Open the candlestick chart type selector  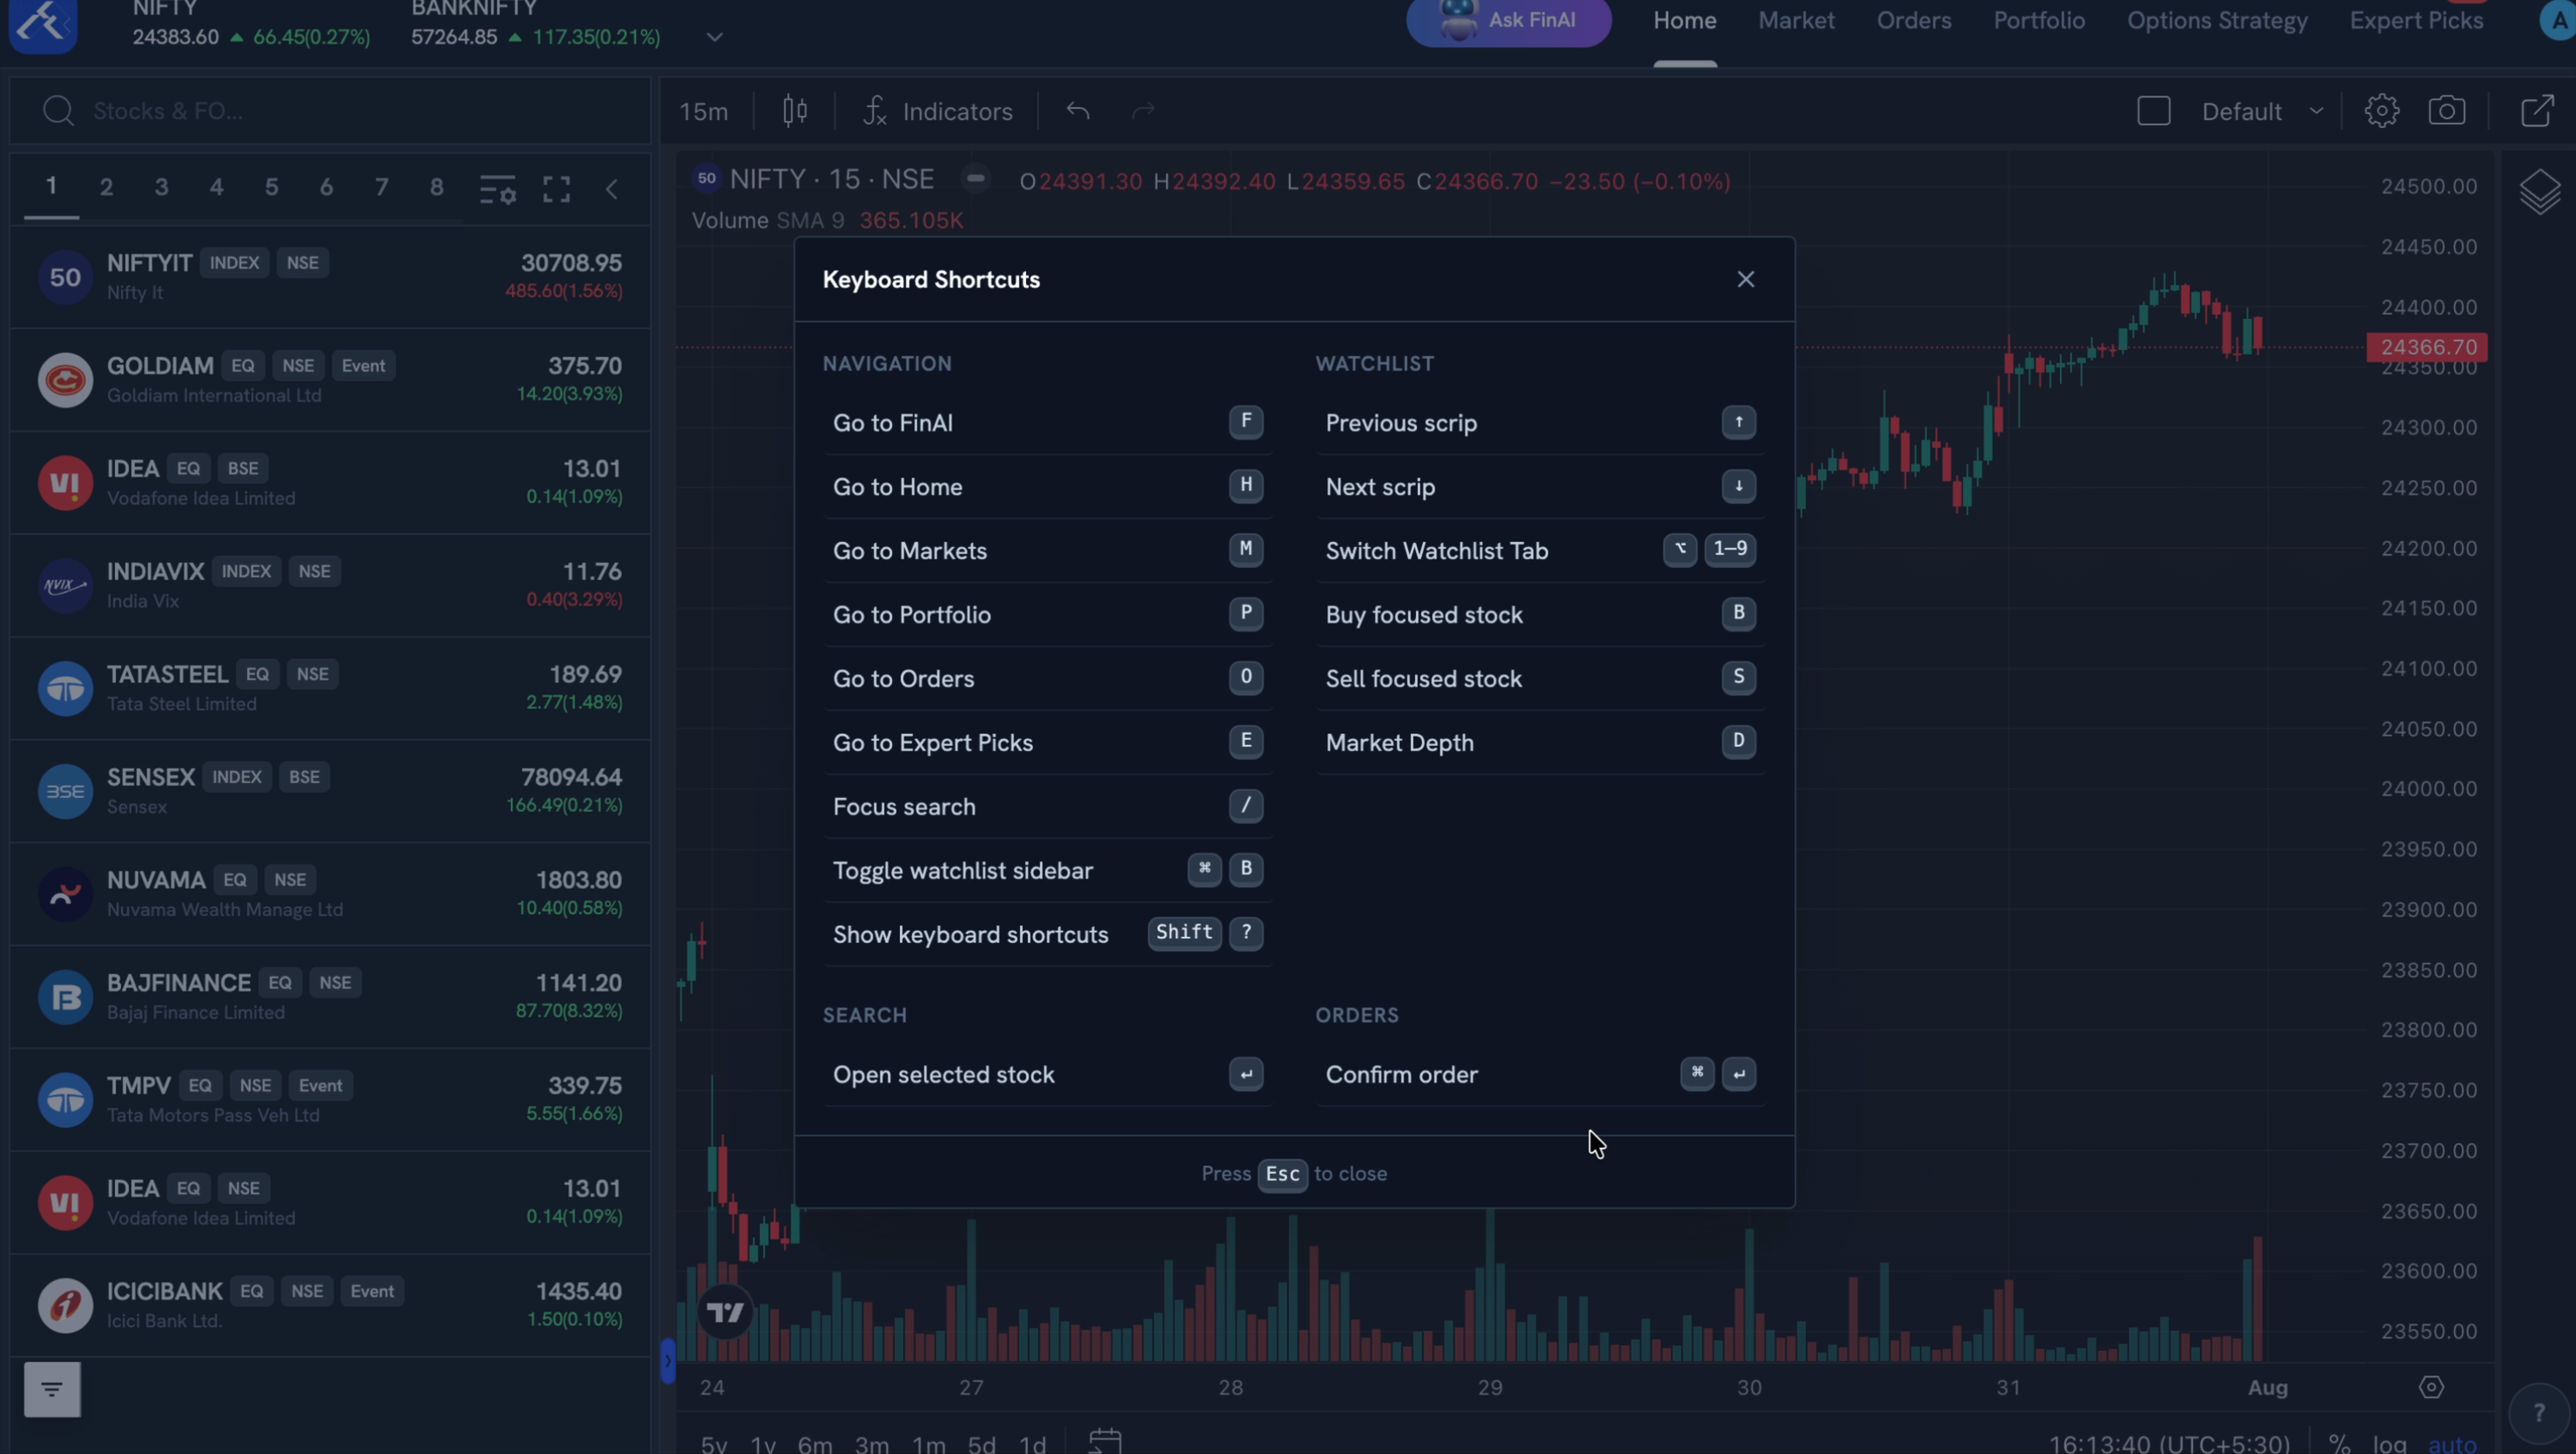pos(795,111)
